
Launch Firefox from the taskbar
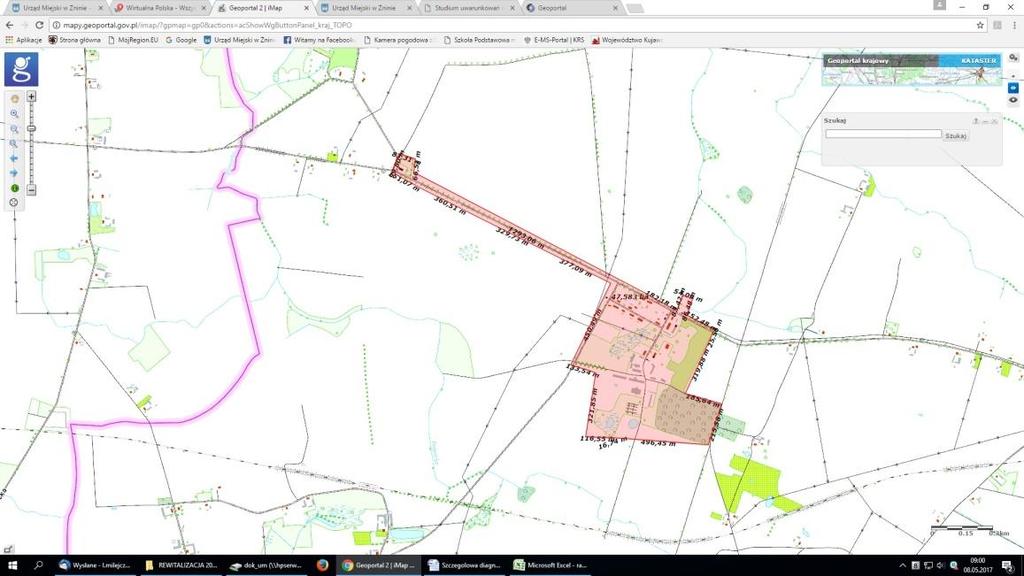tap(322, 565)
